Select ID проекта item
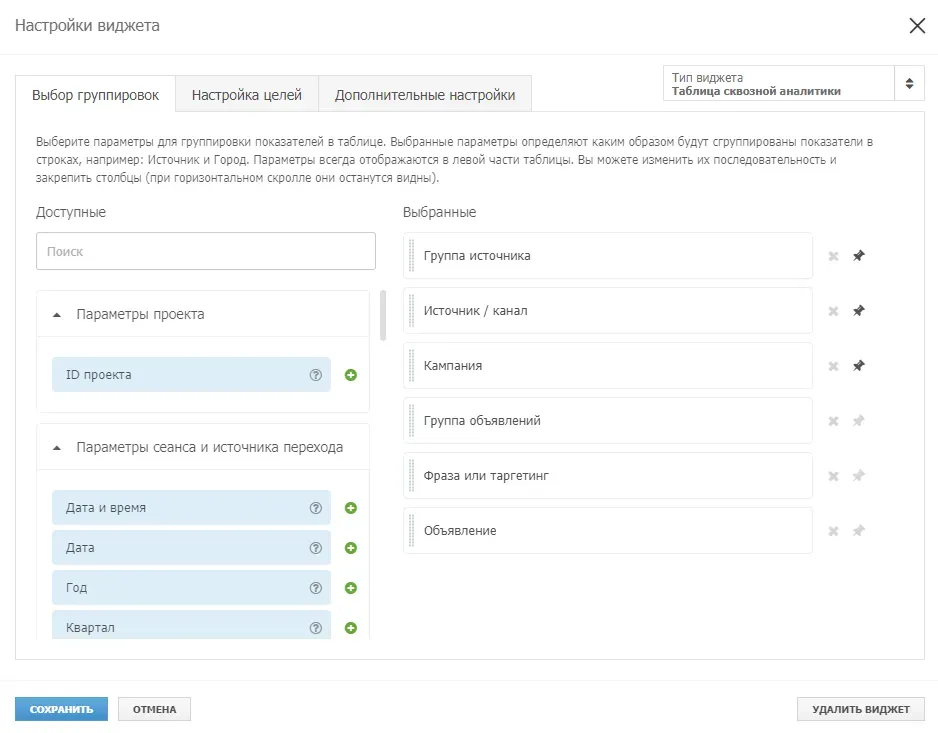 pos(191,375)
